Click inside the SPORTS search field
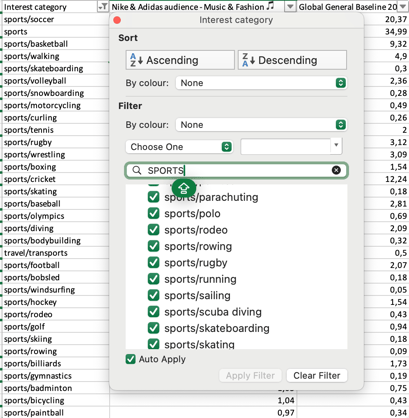The height and width of the screenshot is (418, 409). pyautogui.click(x=236, y=170)
